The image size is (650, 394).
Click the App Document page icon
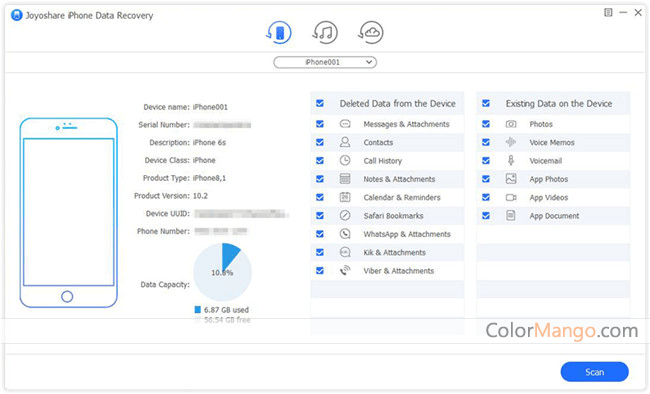tap(511, 215)
